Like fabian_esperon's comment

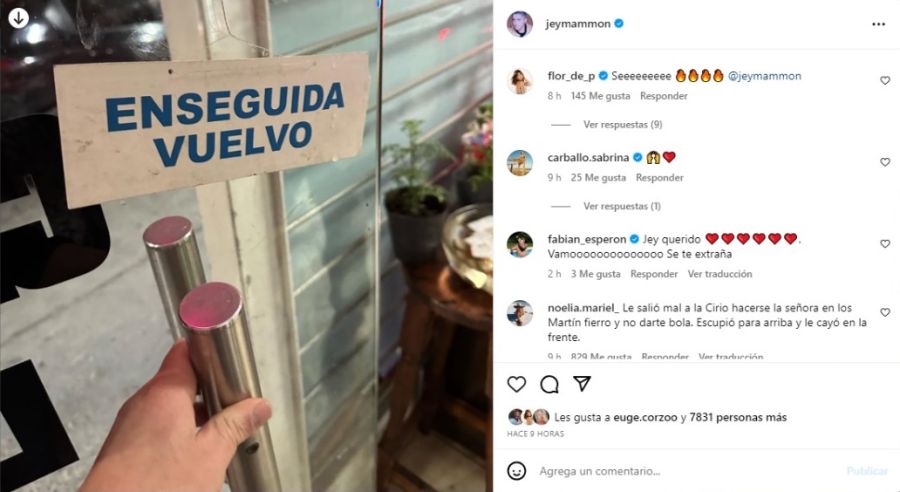[x=885, y=244]
